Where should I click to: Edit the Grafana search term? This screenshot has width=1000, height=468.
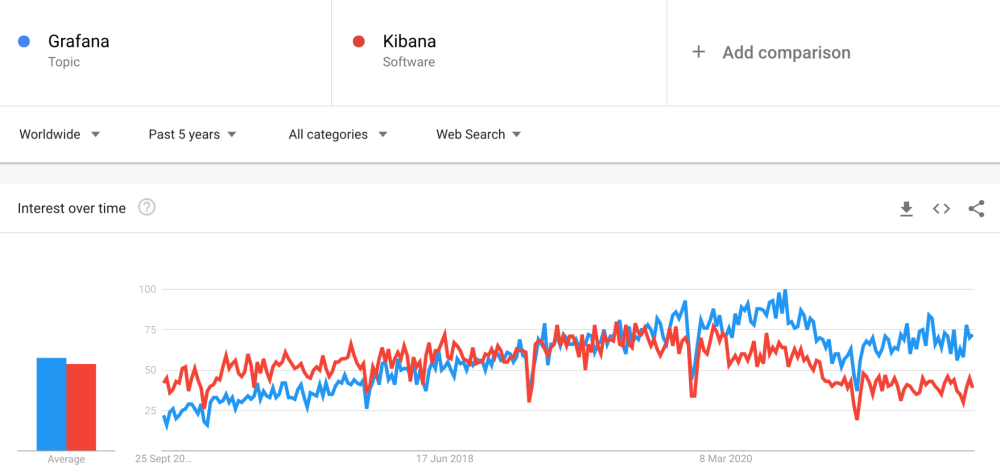coord(79,42)
